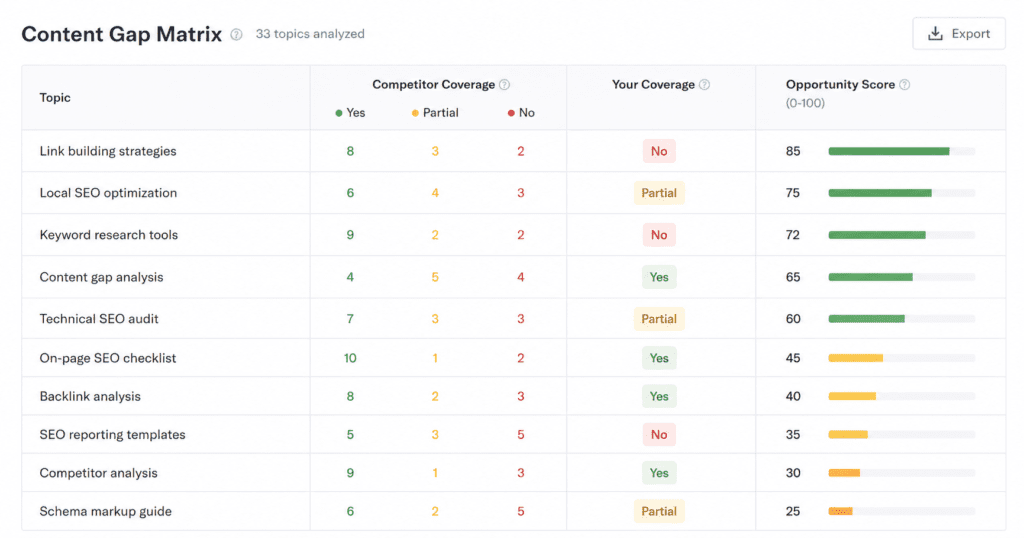Click yellow score bar for Backlink analysis
The height and width of the screenshot is (538, 1024).
(852, 397)
